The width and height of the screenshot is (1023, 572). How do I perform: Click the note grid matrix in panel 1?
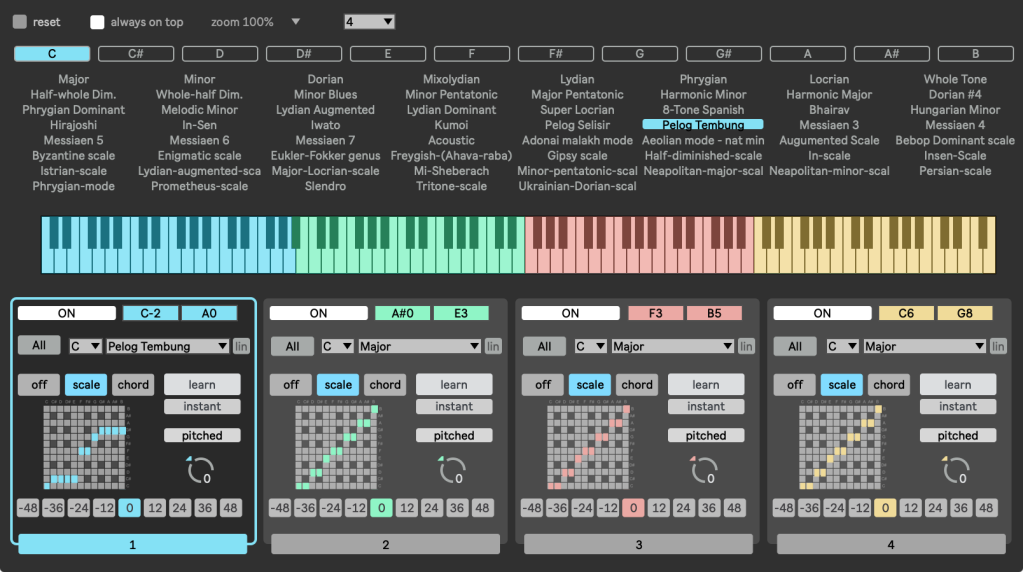[85, 445]
